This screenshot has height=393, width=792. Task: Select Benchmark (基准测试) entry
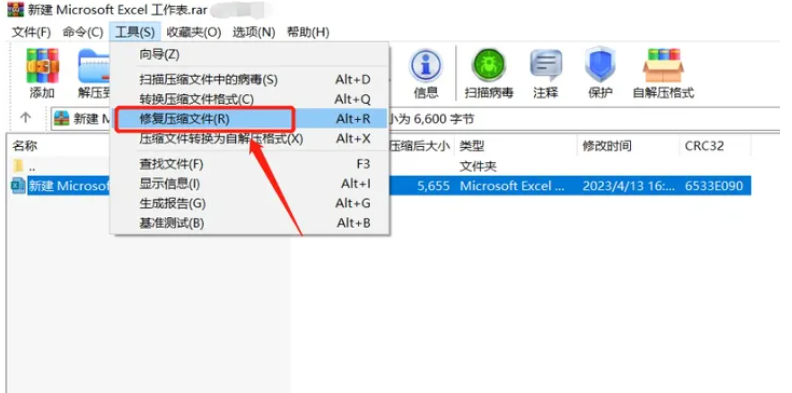tap(250, 223)
